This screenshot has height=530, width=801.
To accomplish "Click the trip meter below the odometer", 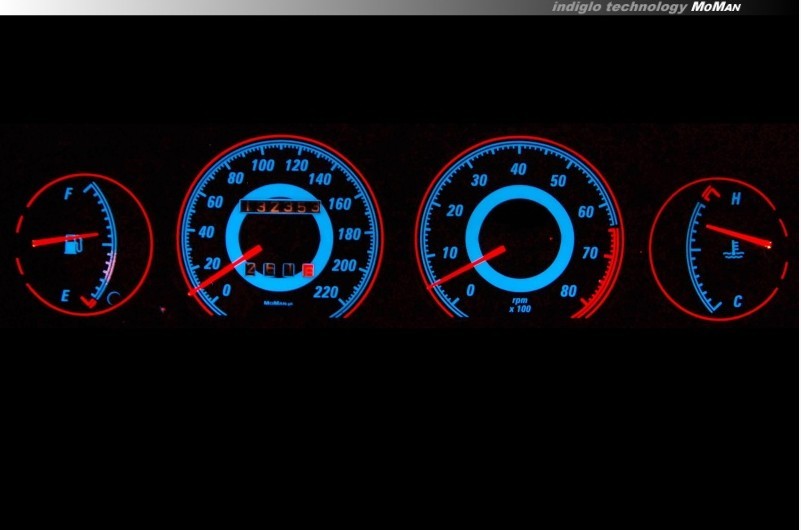I will click(x=280, y=269).
